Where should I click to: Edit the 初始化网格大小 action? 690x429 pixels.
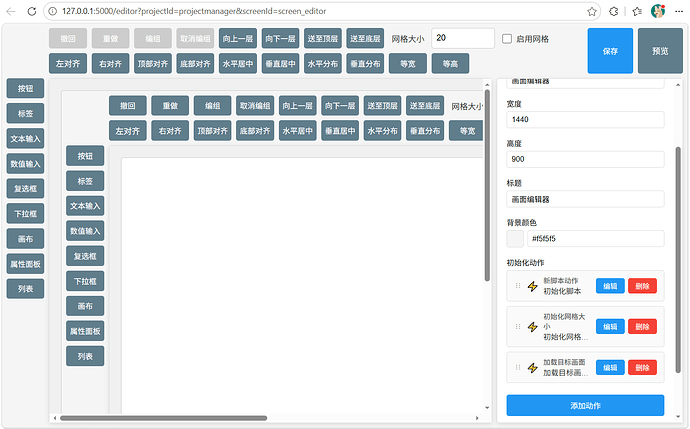click(610, 327)
